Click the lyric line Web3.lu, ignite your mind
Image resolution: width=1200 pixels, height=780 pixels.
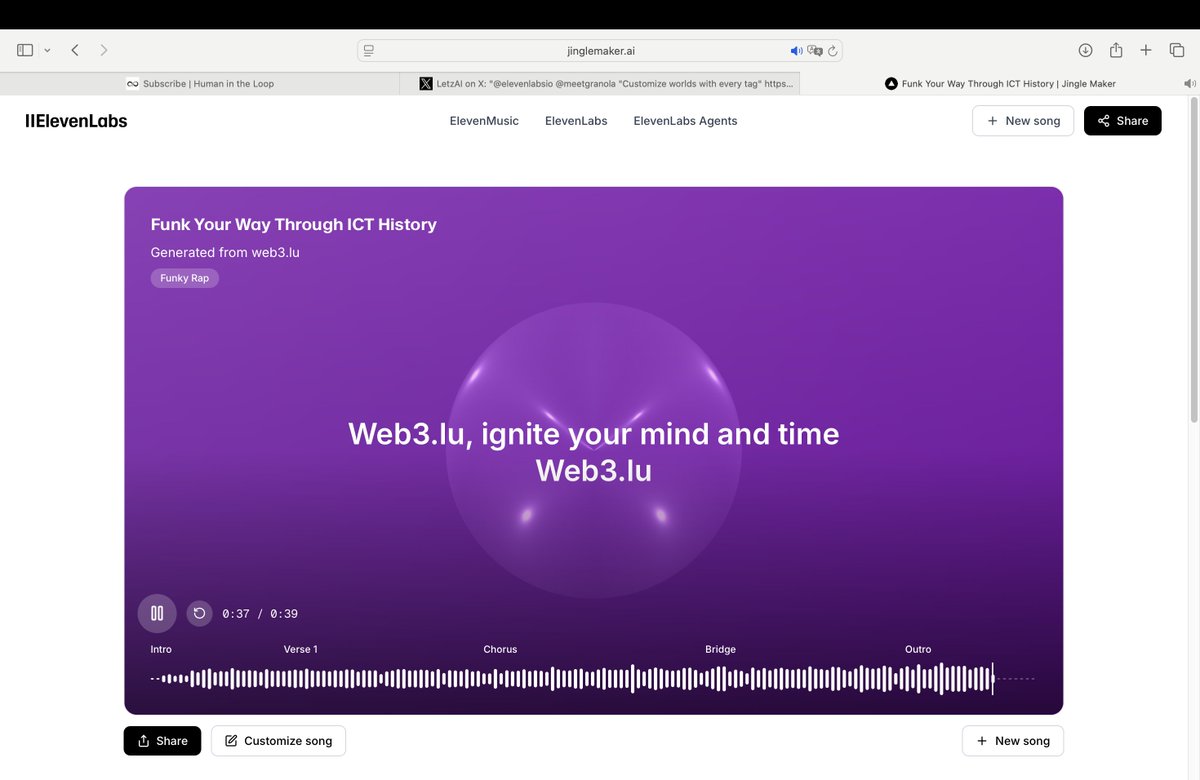[594, 434]
